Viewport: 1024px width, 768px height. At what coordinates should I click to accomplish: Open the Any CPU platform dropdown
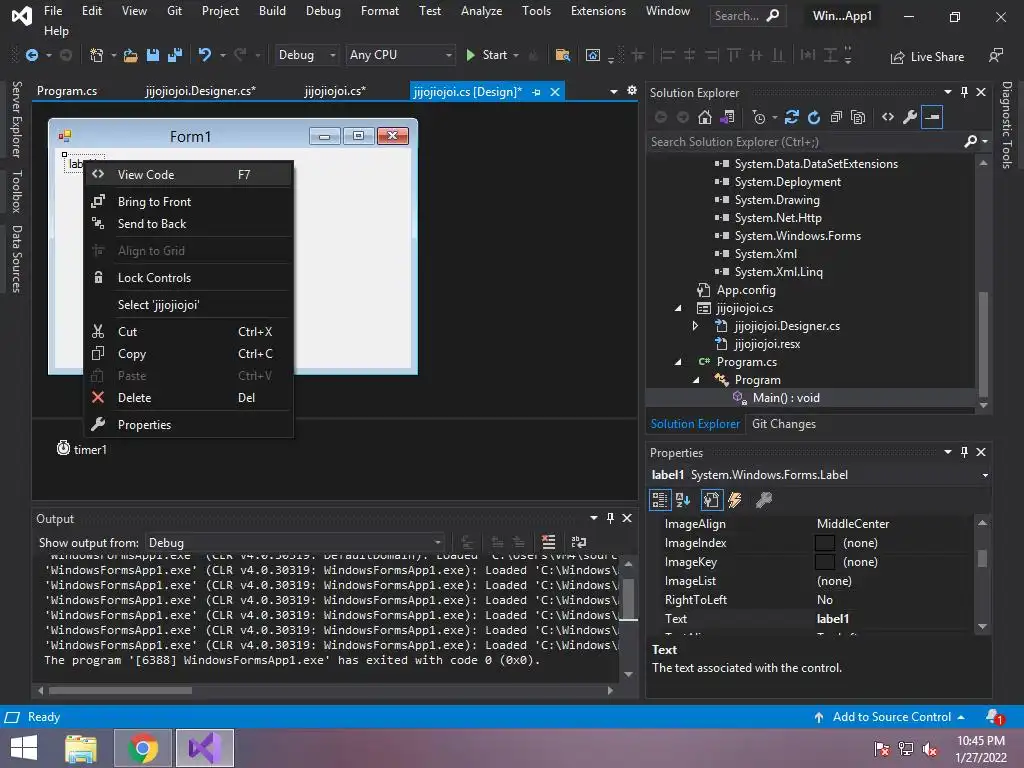(400, 56)
